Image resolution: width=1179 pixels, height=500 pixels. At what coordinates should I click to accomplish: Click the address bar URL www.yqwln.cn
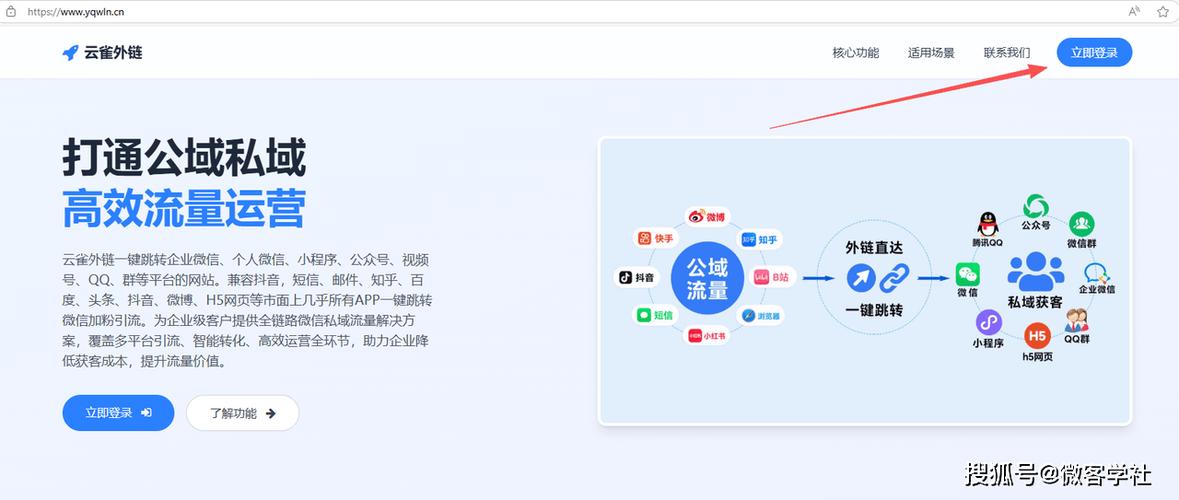(x=76, y=12)
